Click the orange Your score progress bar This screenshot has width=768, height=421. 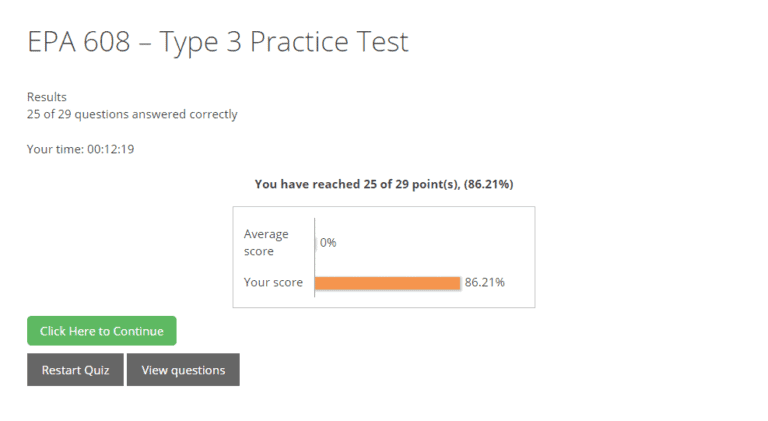pyautogui.click(x=387, y=283)
